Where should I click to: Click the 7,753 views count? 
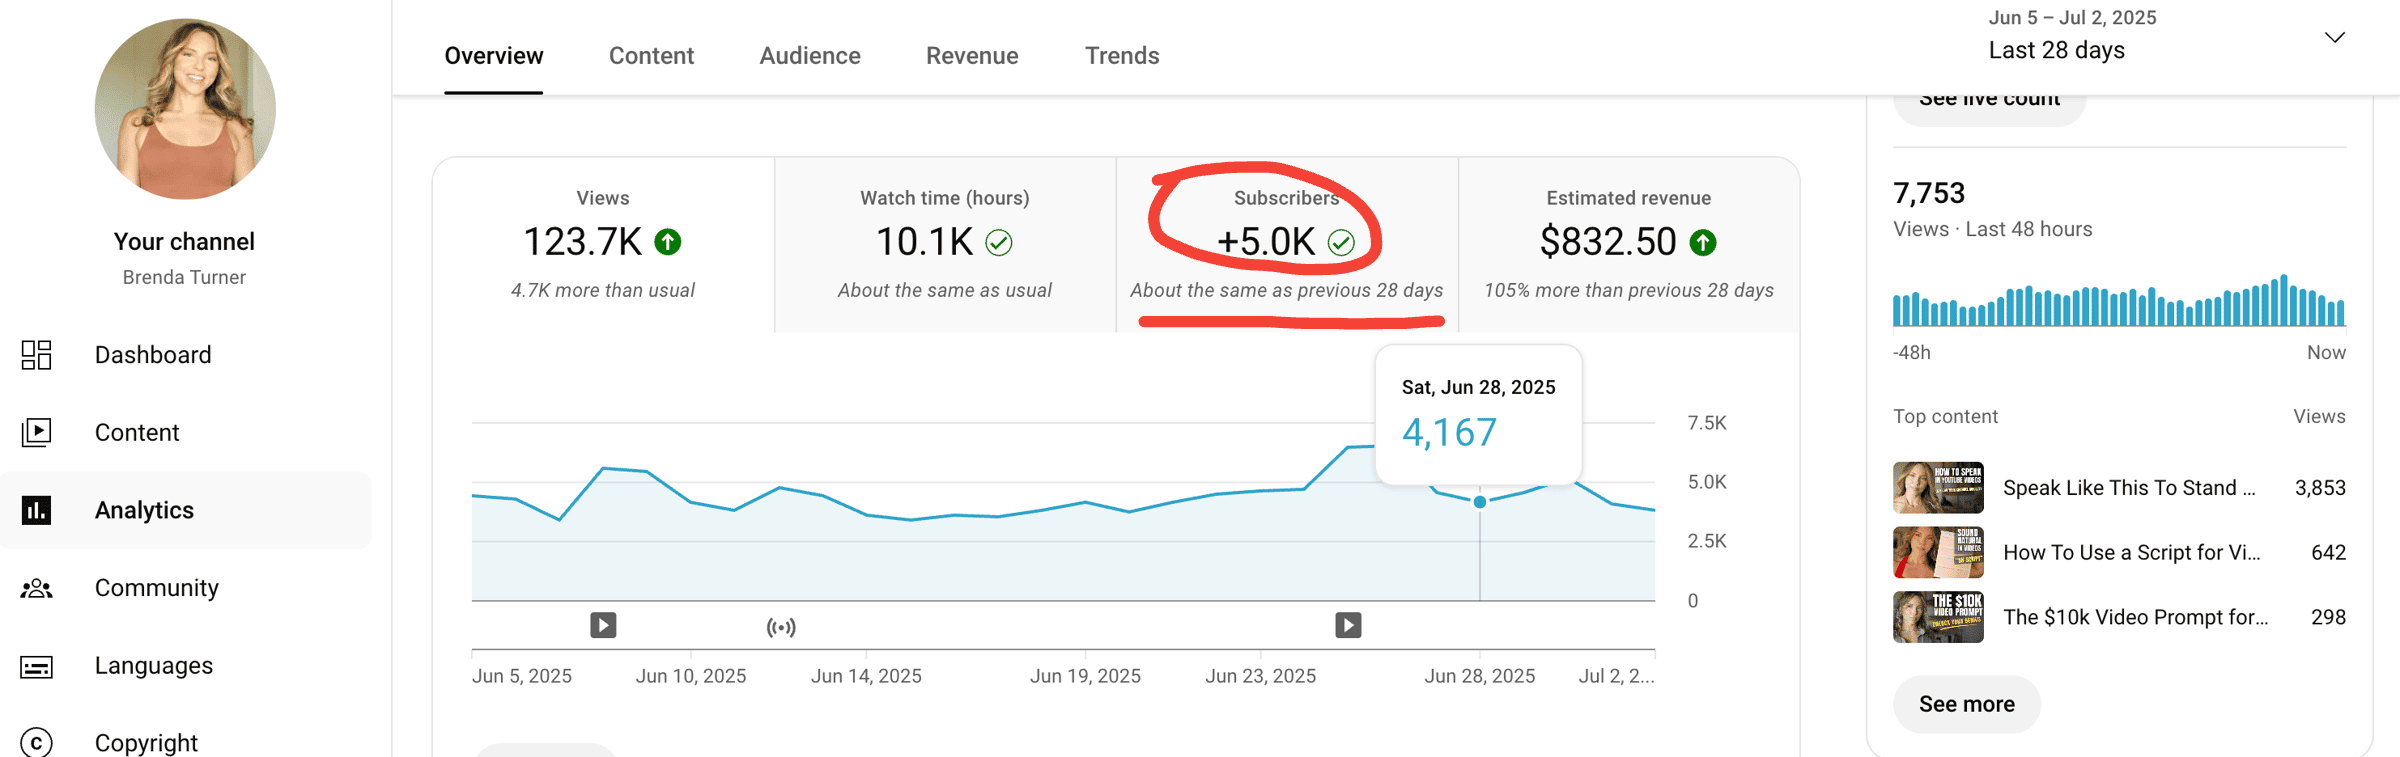(x=1929, y=193)
